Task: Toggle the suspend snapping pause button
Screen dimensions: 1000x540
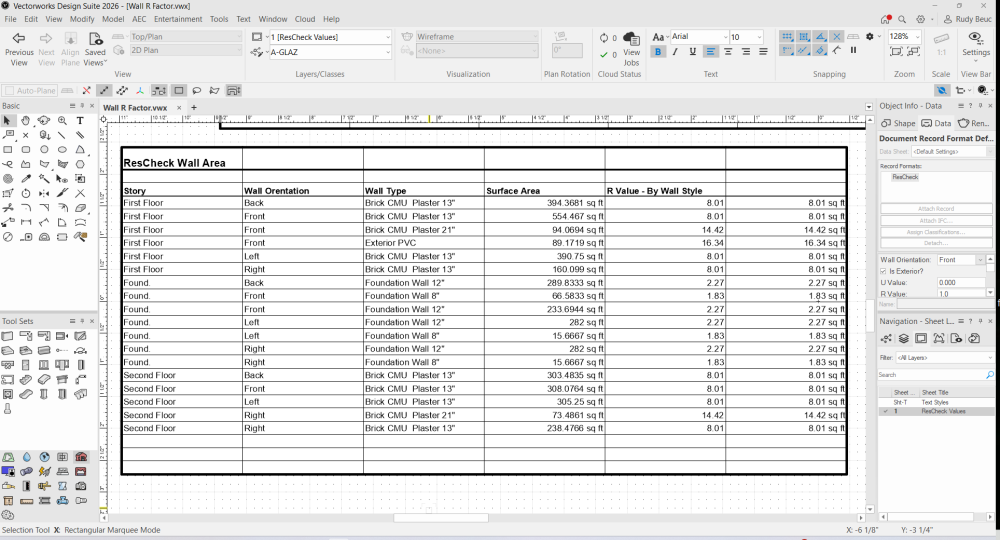Action: point(853,51)
